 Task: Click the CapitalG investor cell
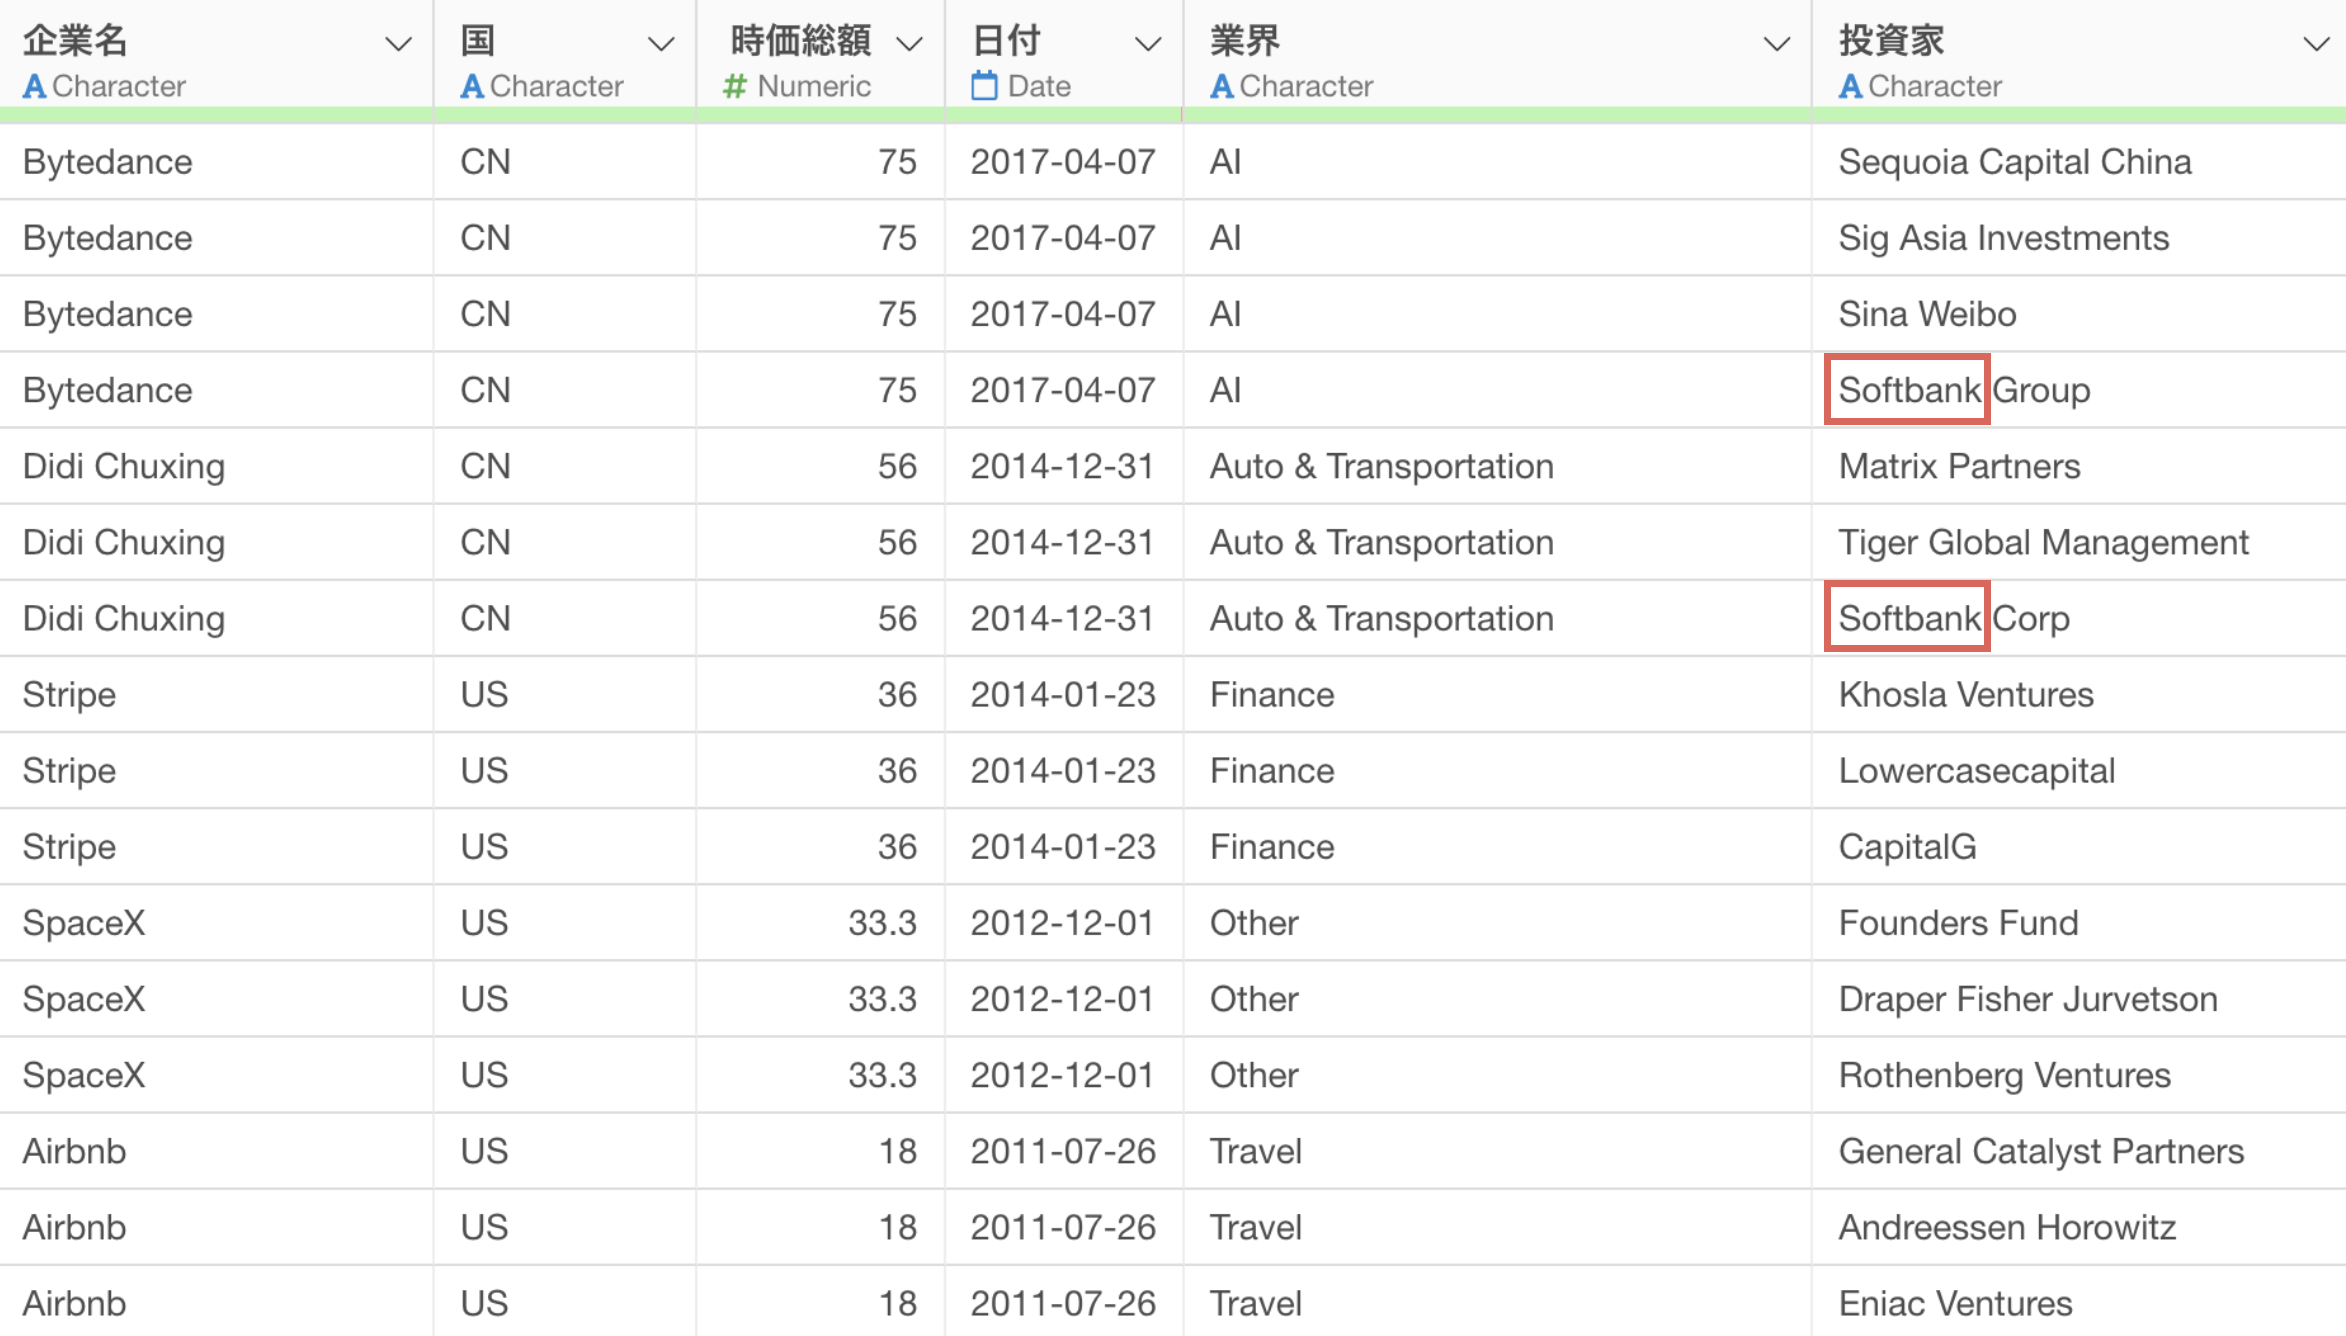[x=2079, y=847]
